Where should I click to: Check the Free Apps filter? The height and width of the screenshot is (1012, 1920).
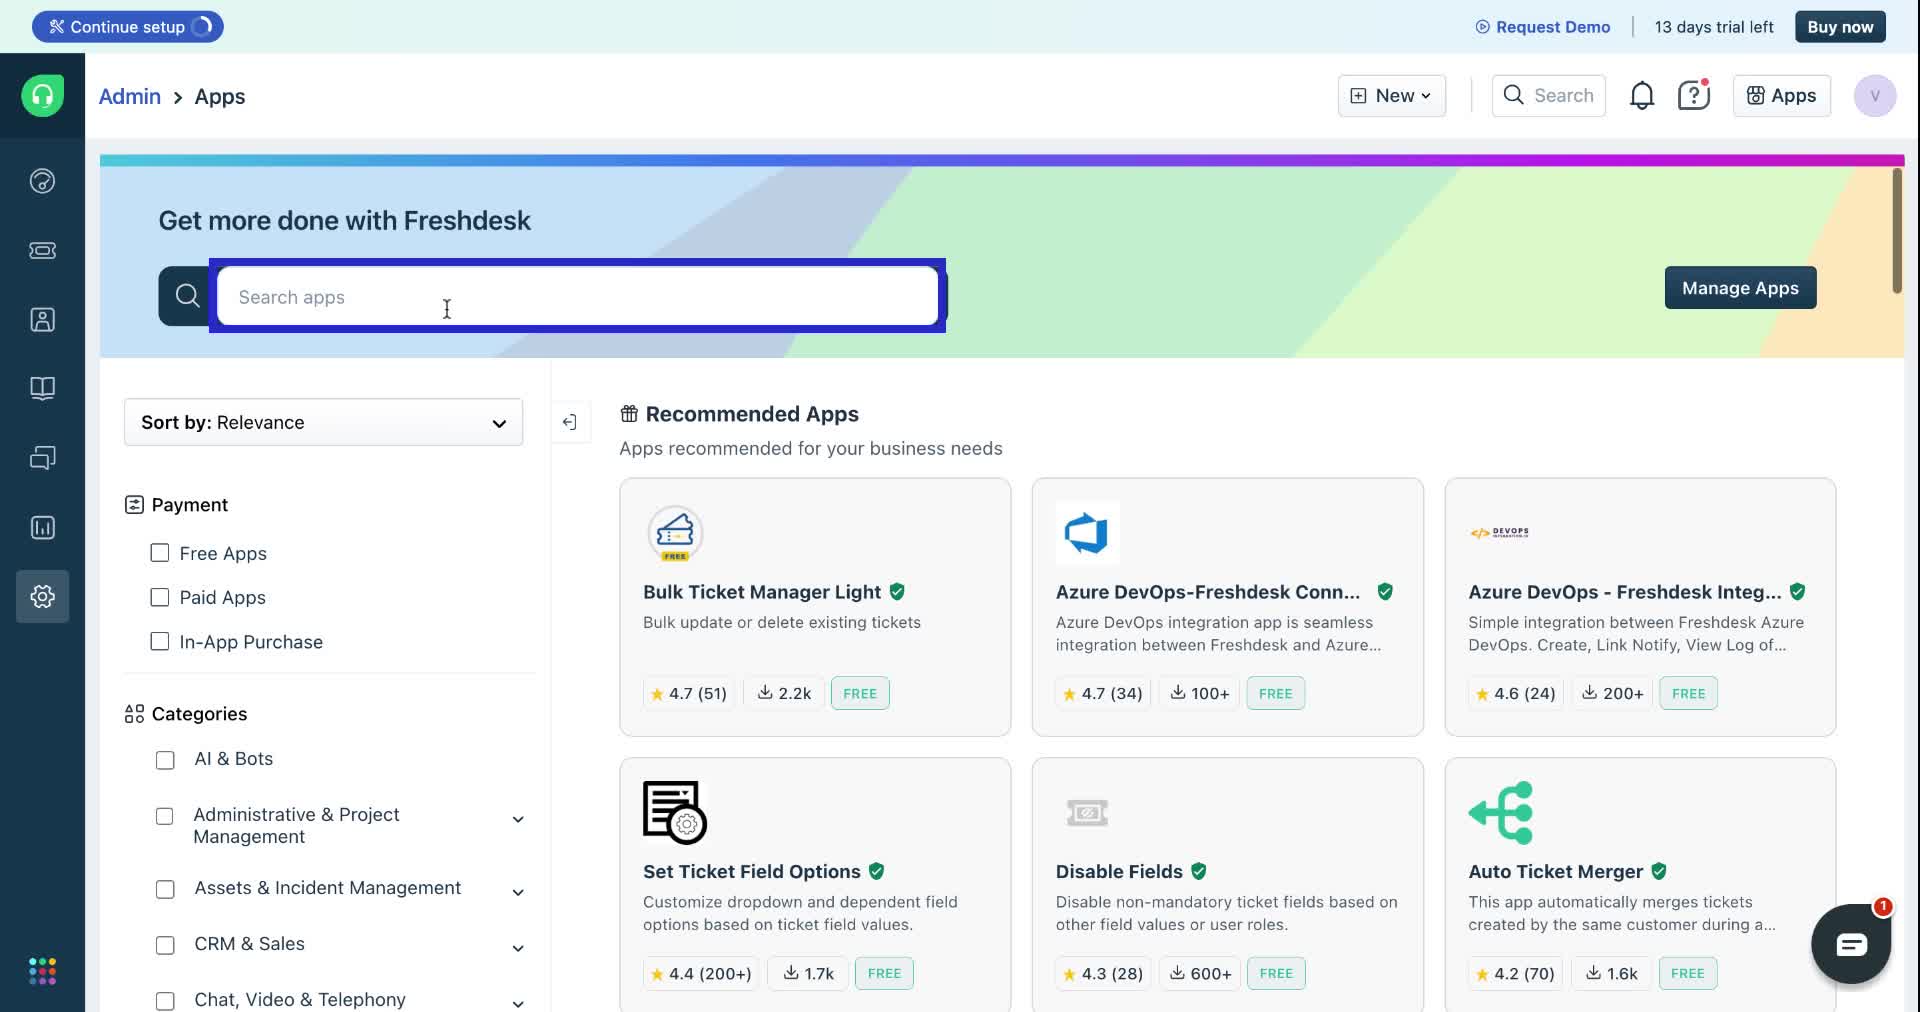pyautogui.click(x=159, y=553)
